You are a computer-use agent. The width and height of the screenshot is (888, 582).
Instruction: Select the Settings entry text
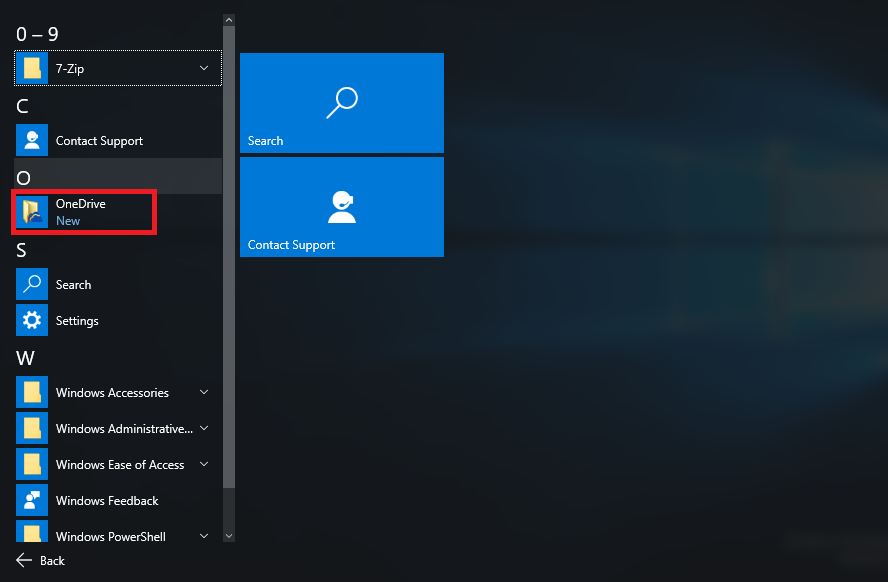tap(77, 321)
